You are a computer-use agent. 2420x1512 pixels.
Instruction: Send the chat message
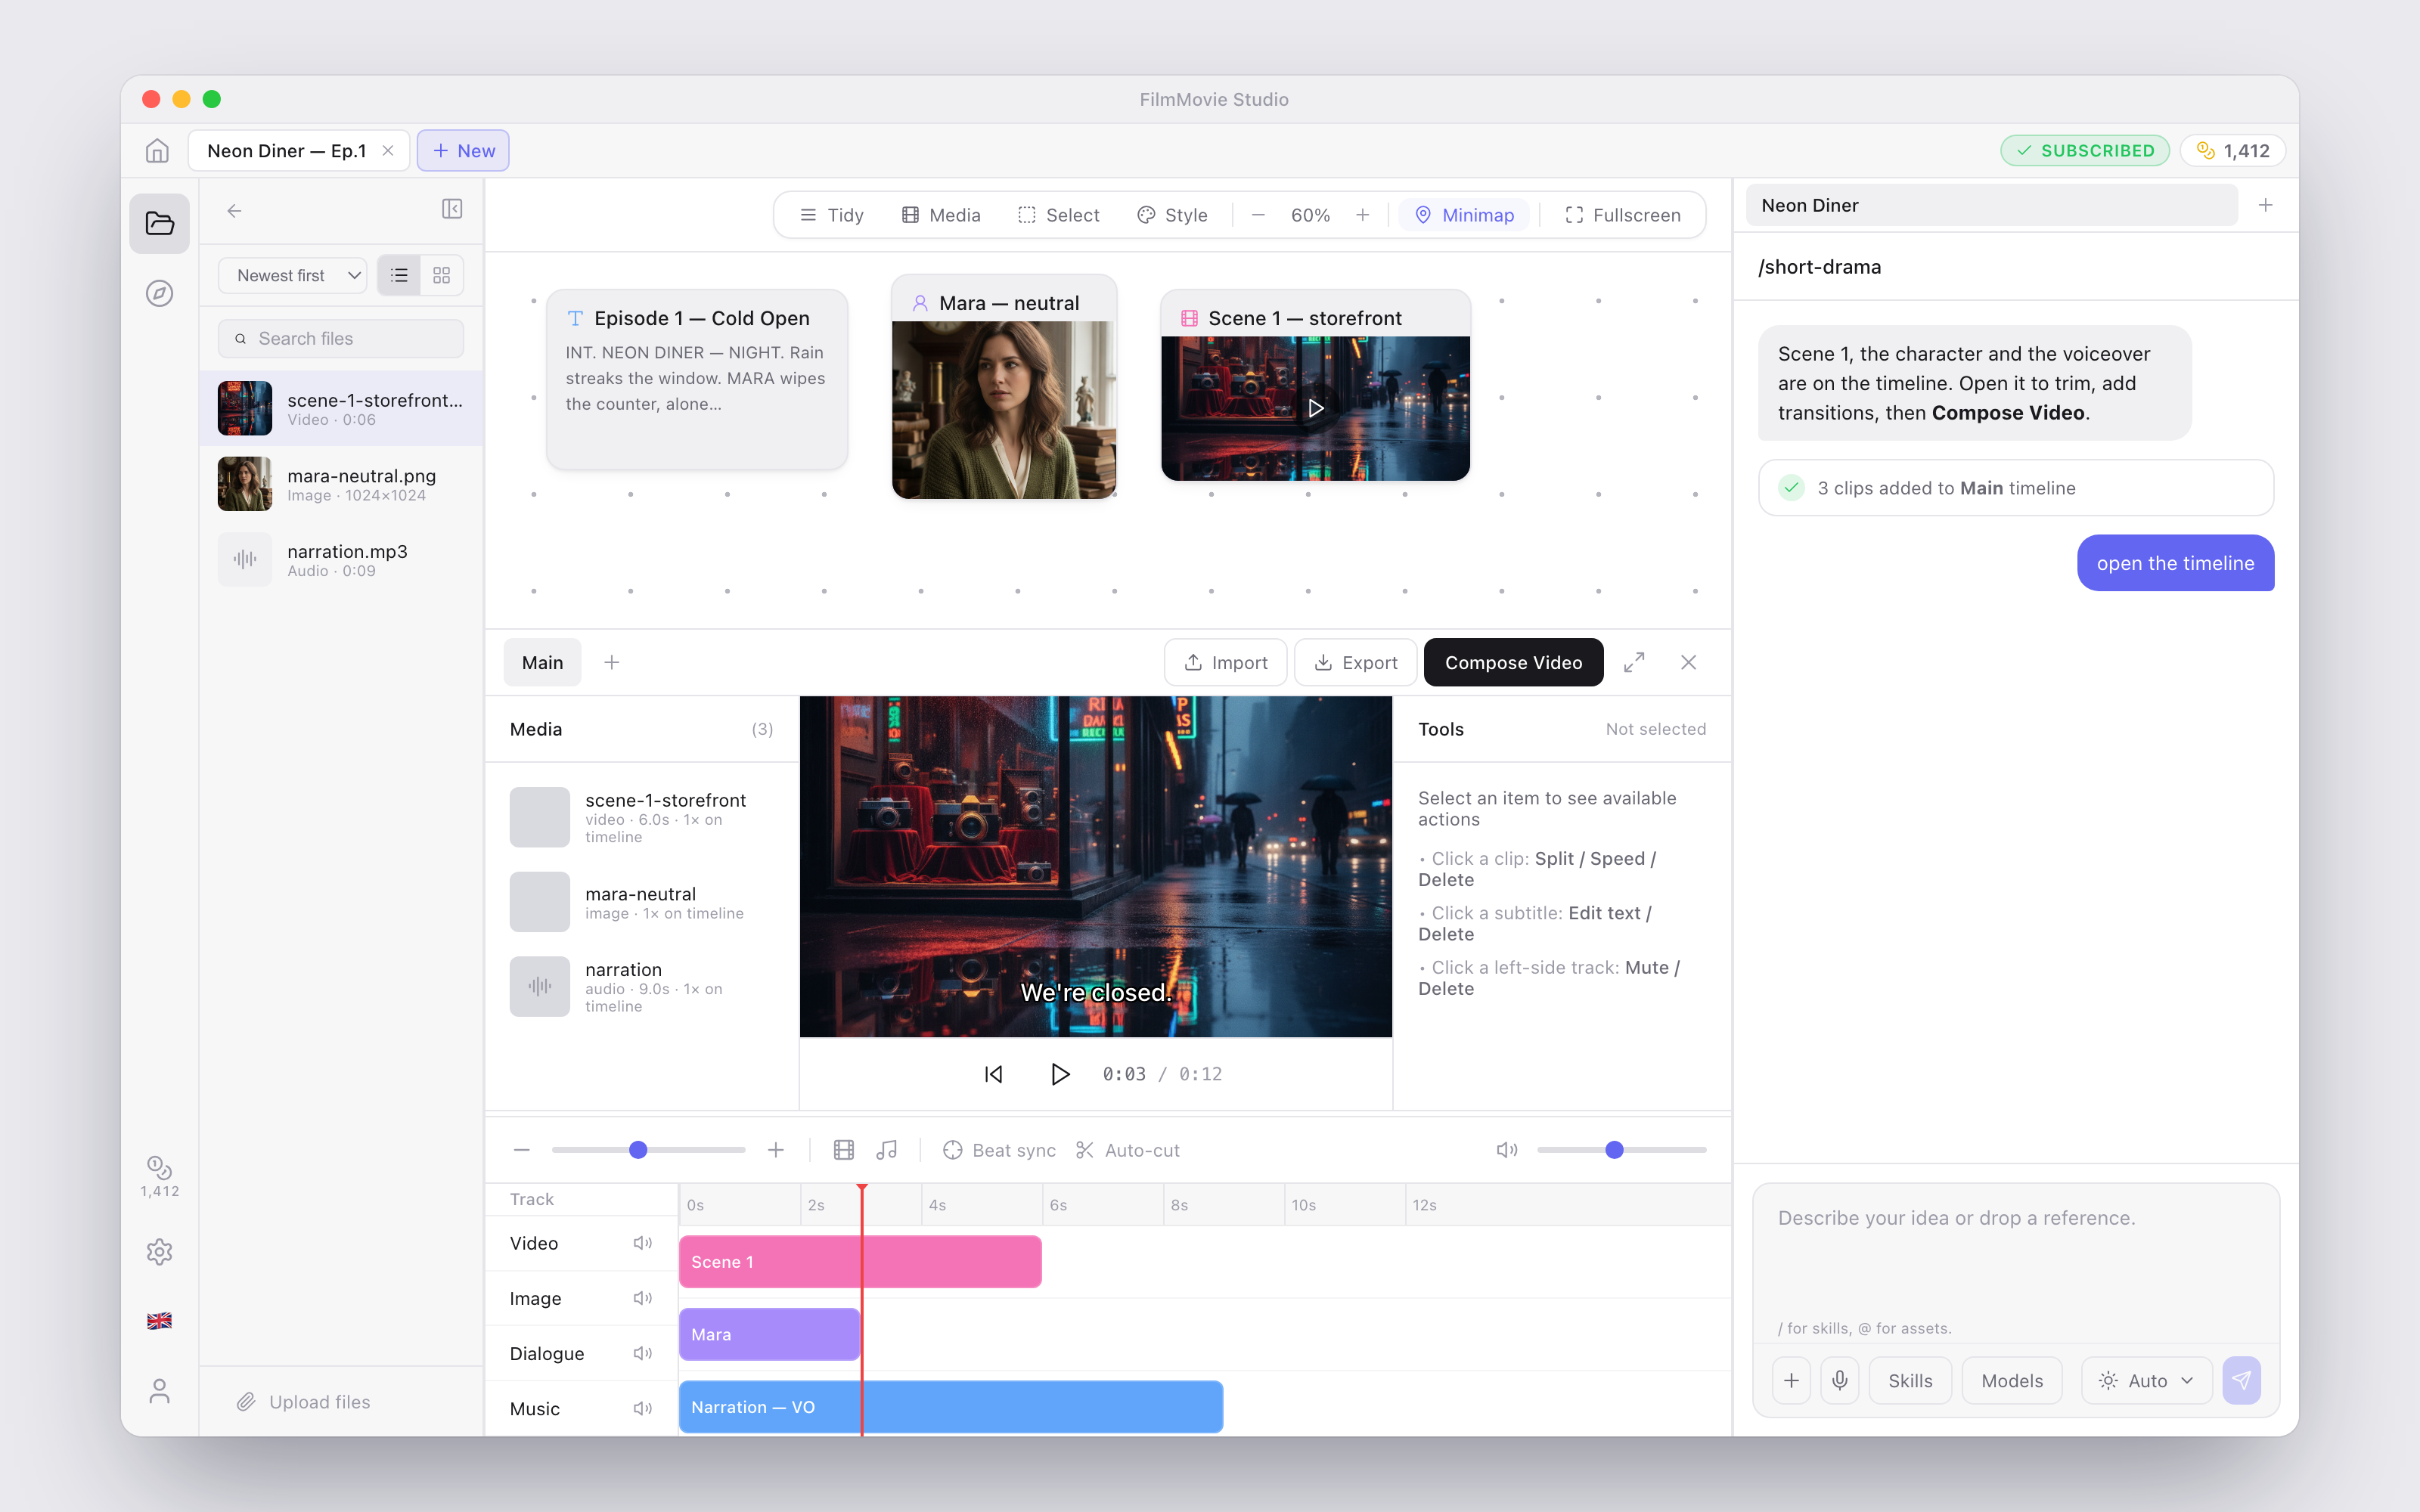coord(2241,1381)
